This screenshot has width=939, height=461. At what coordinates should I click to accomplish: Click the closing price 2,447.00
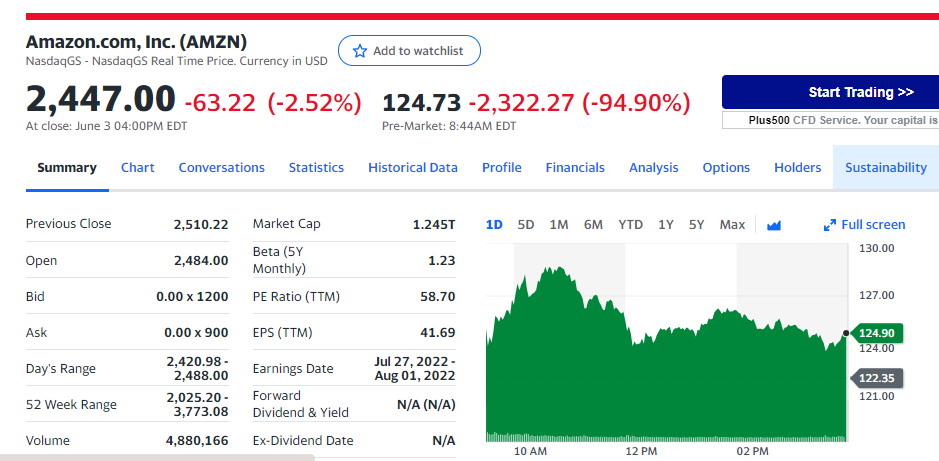pyautogui.click(x=101, y=99)
